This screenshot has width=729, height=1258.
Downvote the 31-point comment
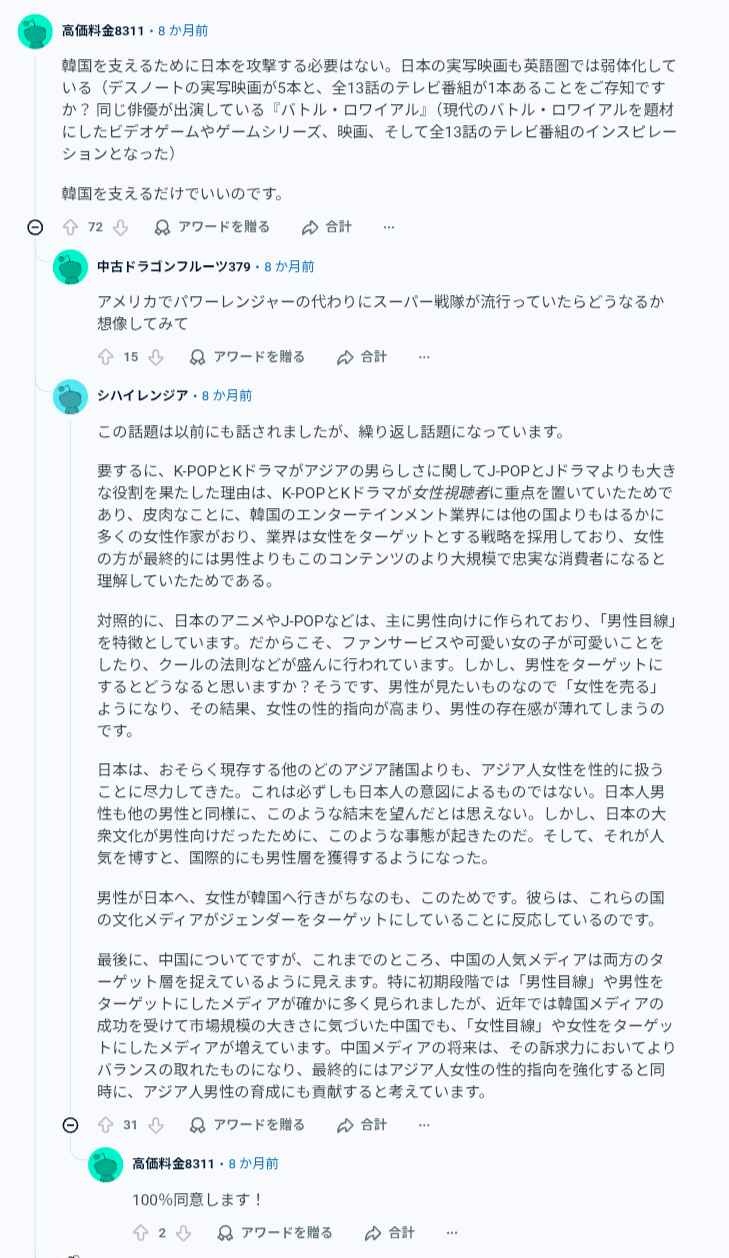(156, 1125)
